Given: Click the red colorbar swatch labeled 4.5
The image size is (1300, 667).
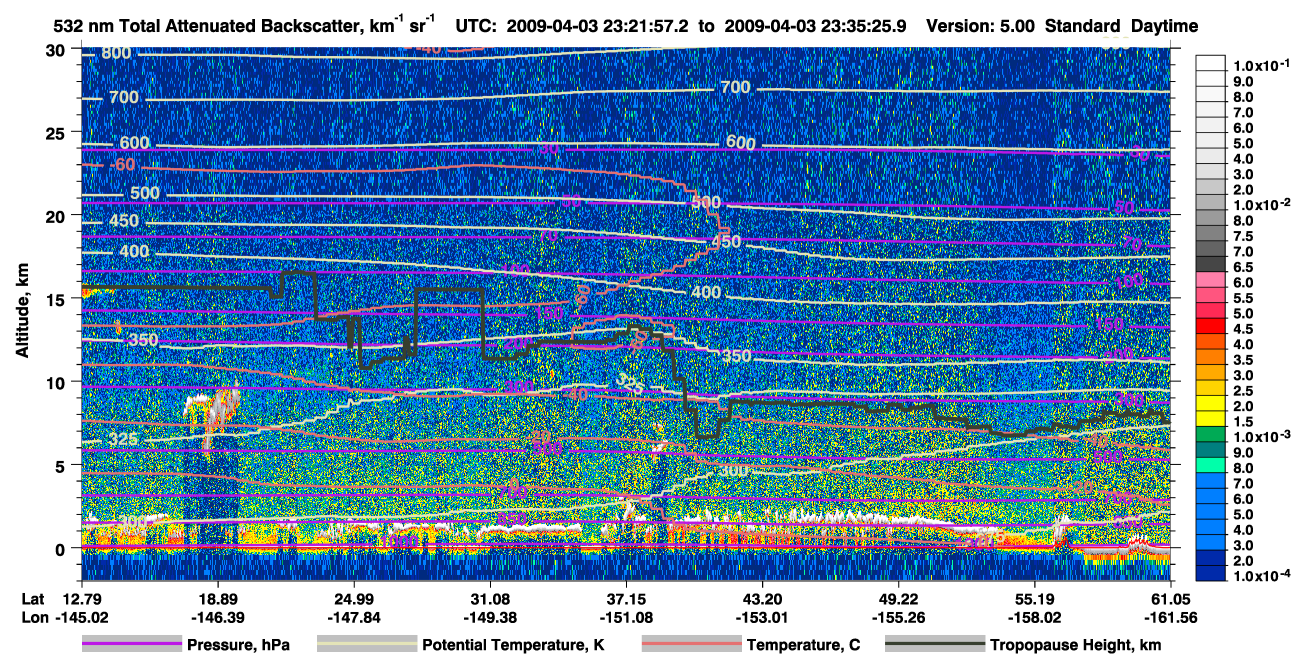Looking at the screenshot, I should (x=1211, y=326).
